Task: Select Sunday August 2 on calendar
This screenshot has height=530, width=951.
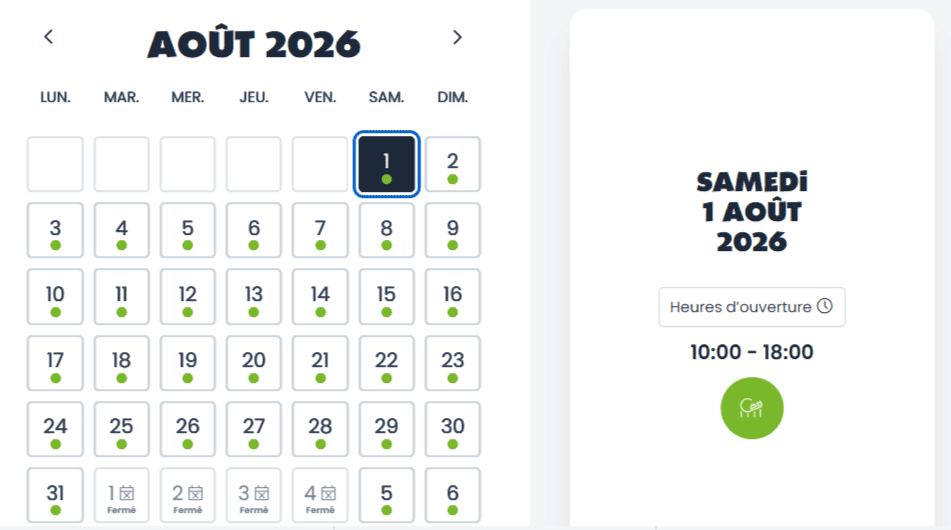Action: pos(453,165)
